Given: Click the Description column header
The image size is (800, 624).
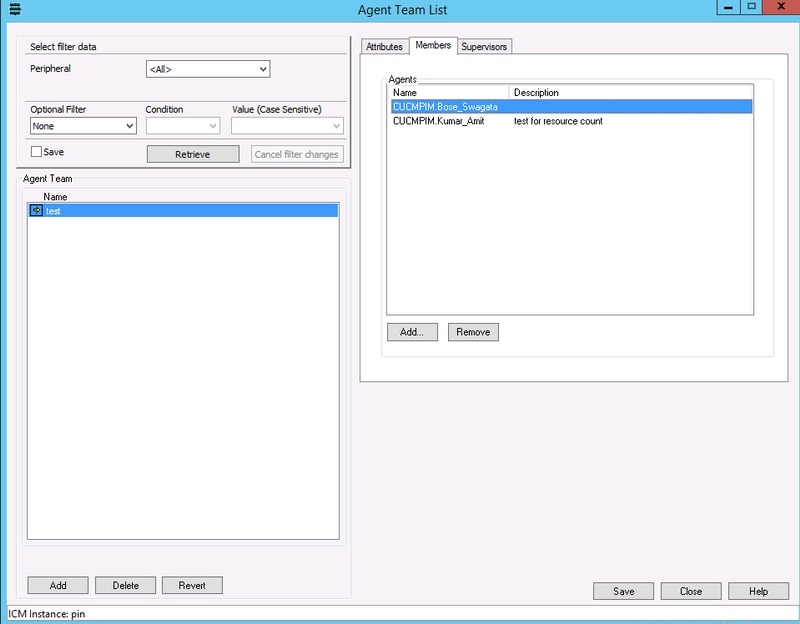Looking at the screenshot, I should pyautogui.click(x=631, y=92).
